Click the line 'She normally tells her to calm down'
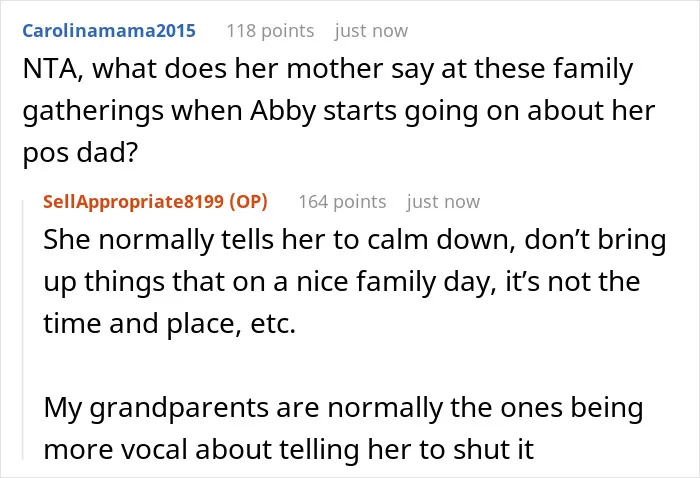Screen dimensions: 700x478 click(276, 240)
